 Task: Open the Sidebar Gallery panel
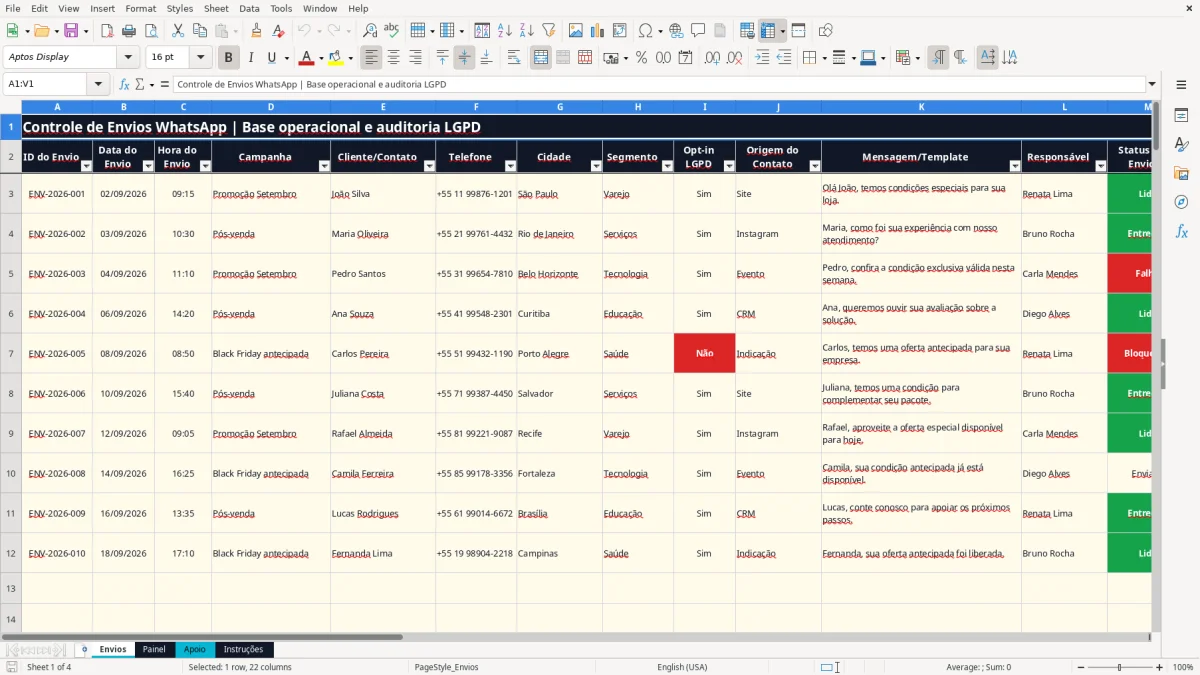point(1181,174)
